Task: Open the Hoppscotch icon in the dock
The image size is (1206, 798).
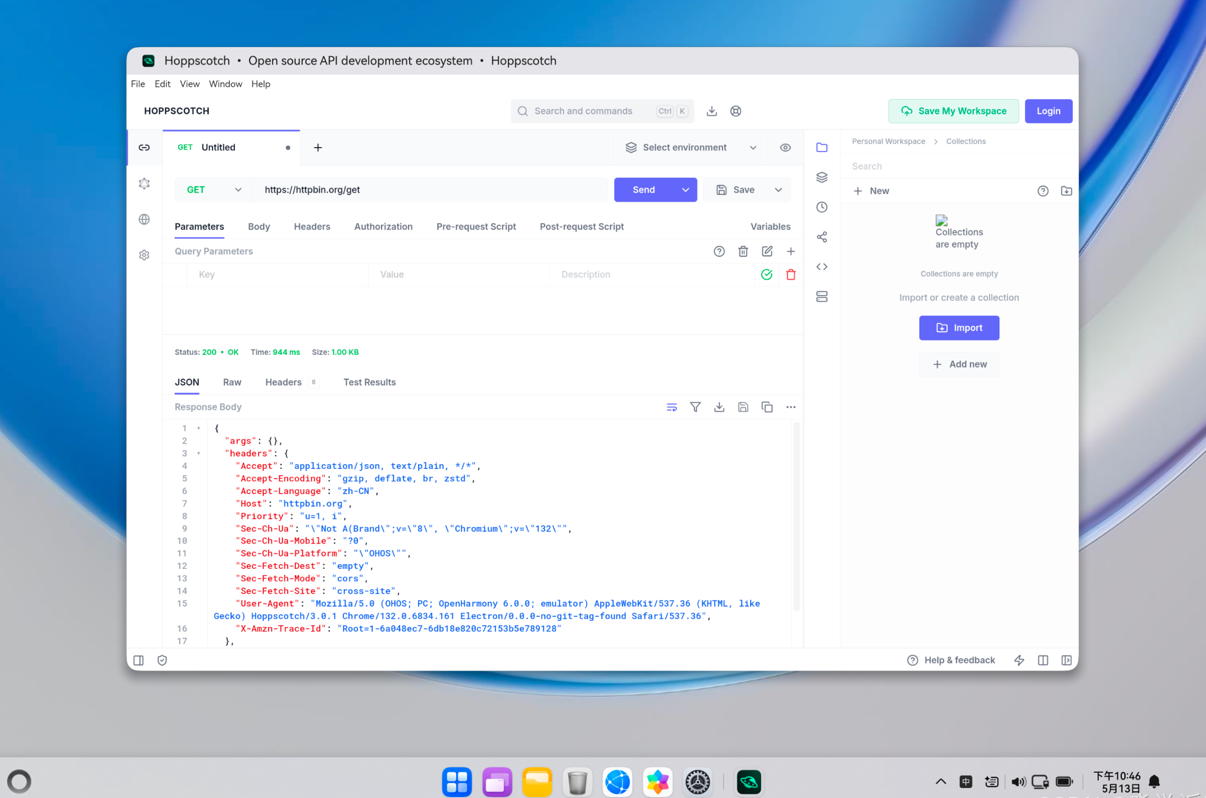Action: tap(749, 782)
